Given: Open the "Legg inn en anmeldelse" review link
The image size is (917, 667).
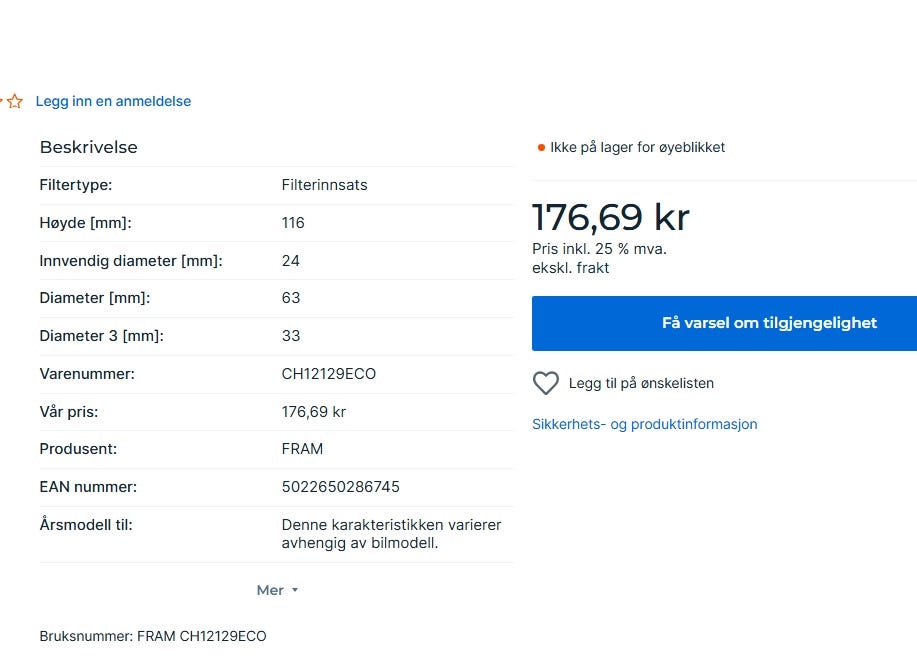Looking at the screenshot, I should tap(113, 101).
